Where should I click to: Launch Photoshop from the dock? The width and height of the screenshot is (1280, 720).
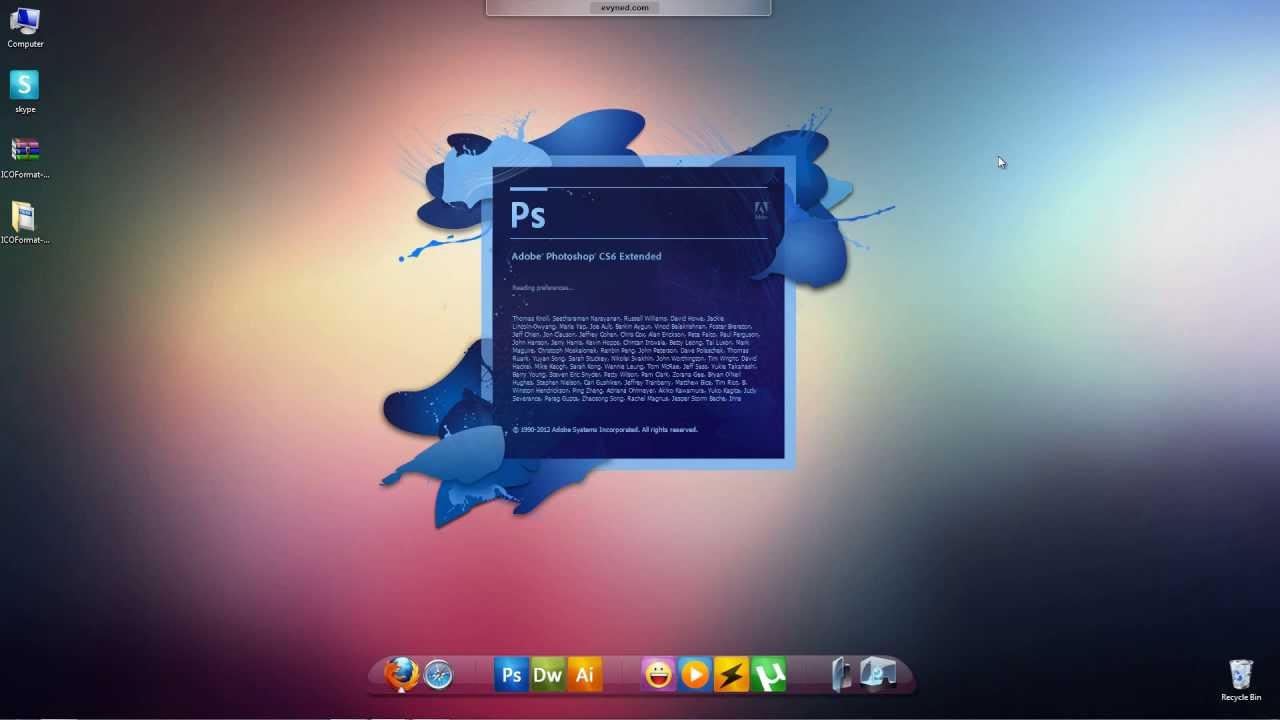click(x=511, y=675)
